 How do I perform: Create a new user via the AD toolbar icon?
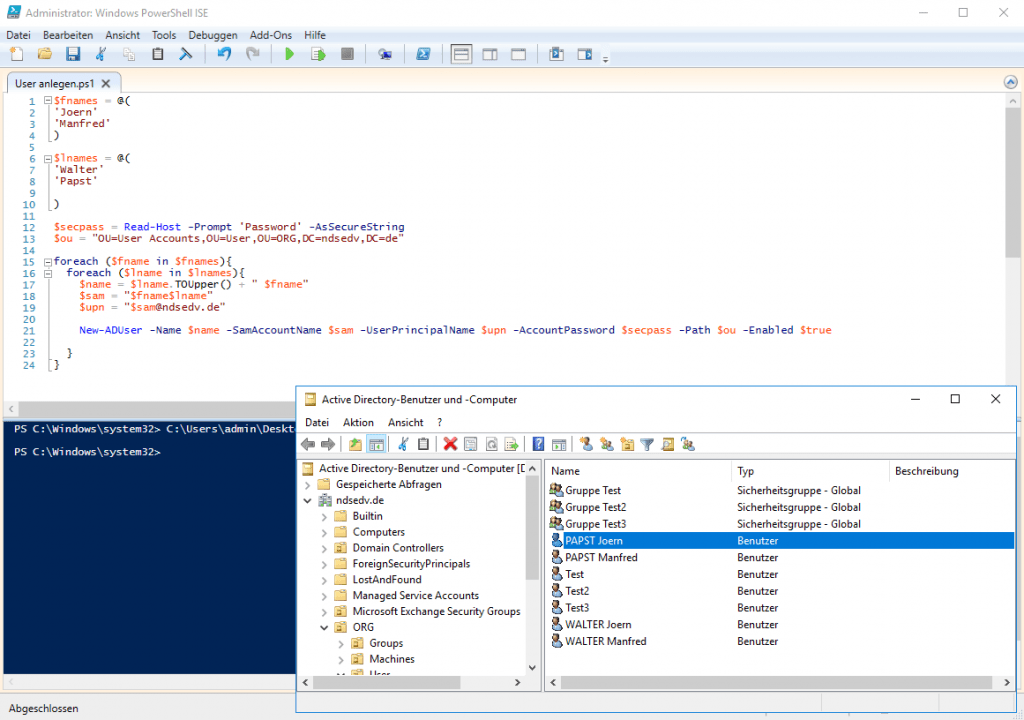click(x=586, y=444)
